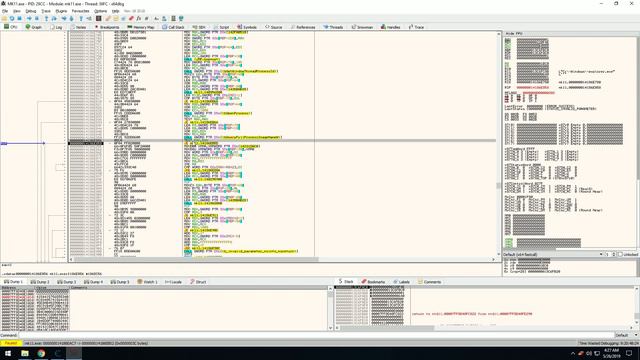Image resolution: width=640 pixels, height=360 pixels.
Task: Open the Help menu
Action: tap(116, 11)
